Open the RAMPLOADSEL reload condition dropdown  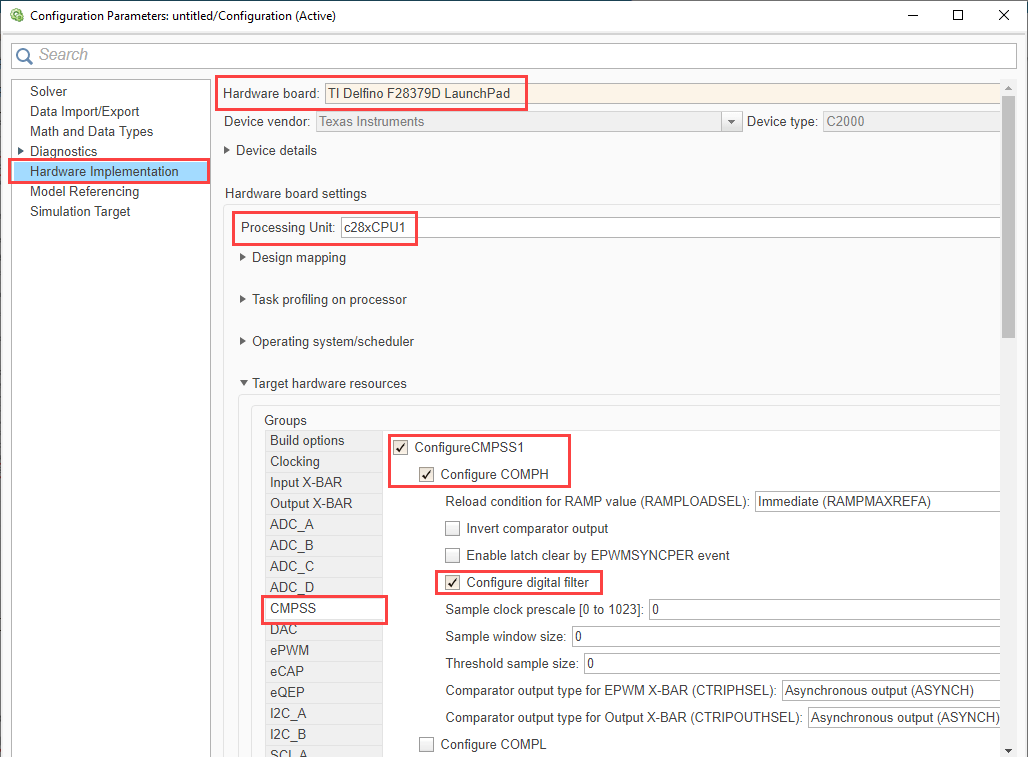coord(877,501)
